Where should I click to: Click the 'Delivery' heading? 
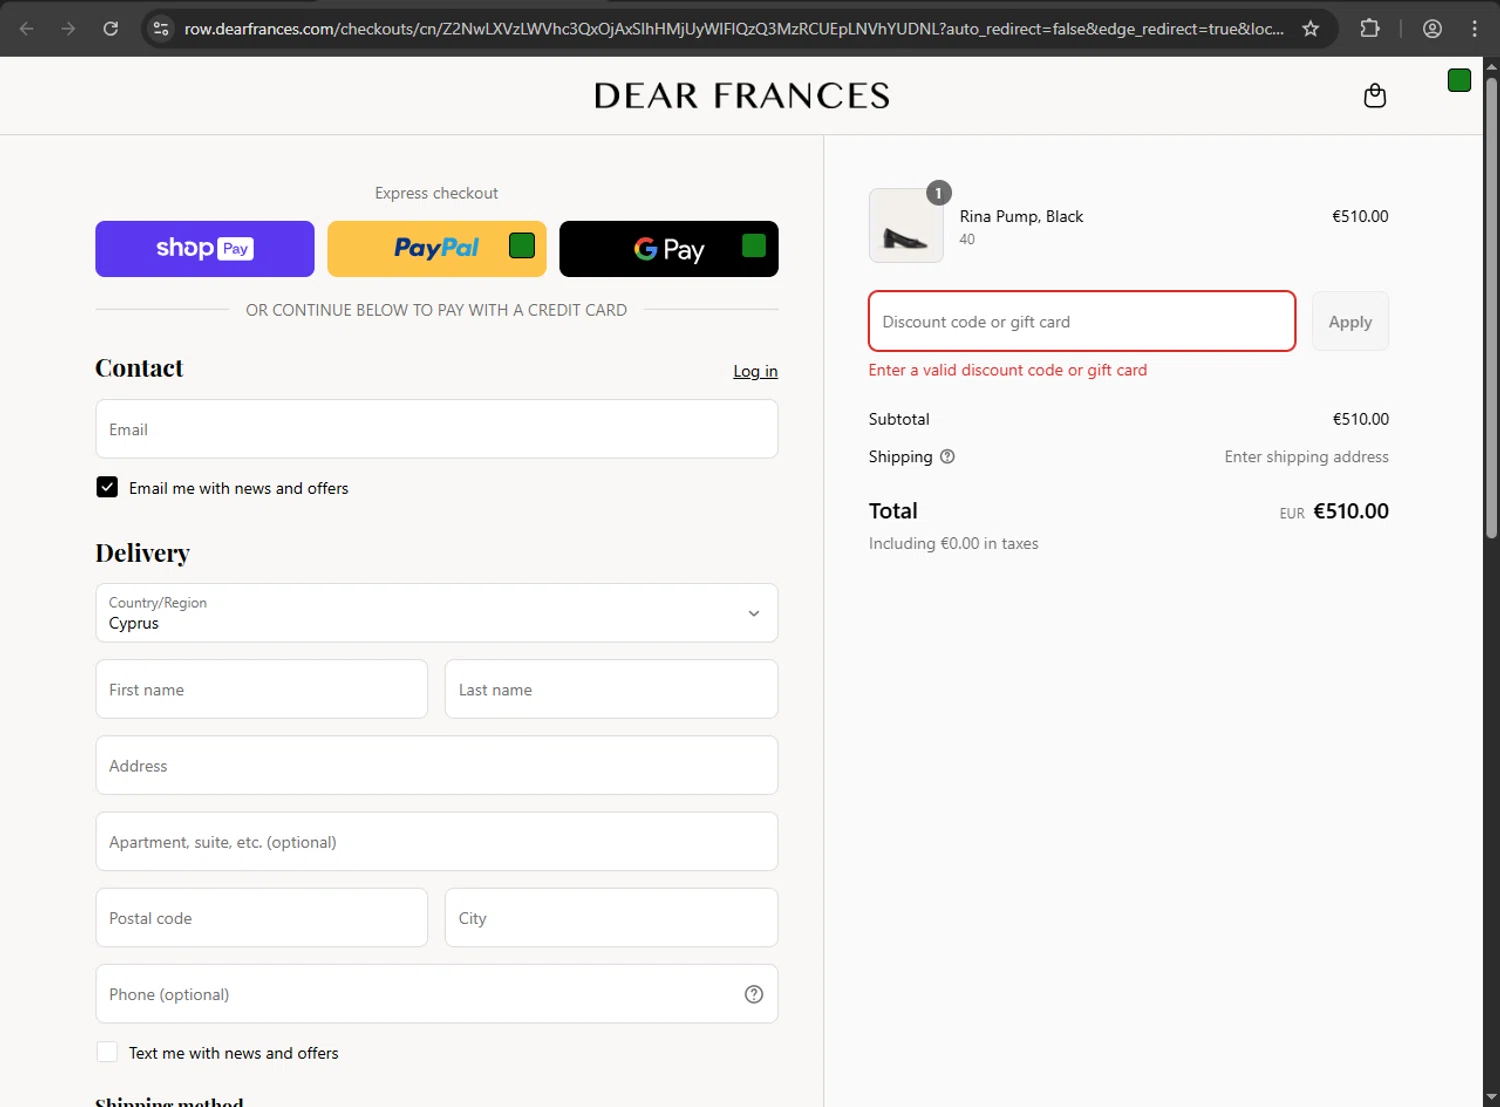[x=142, y=553]
